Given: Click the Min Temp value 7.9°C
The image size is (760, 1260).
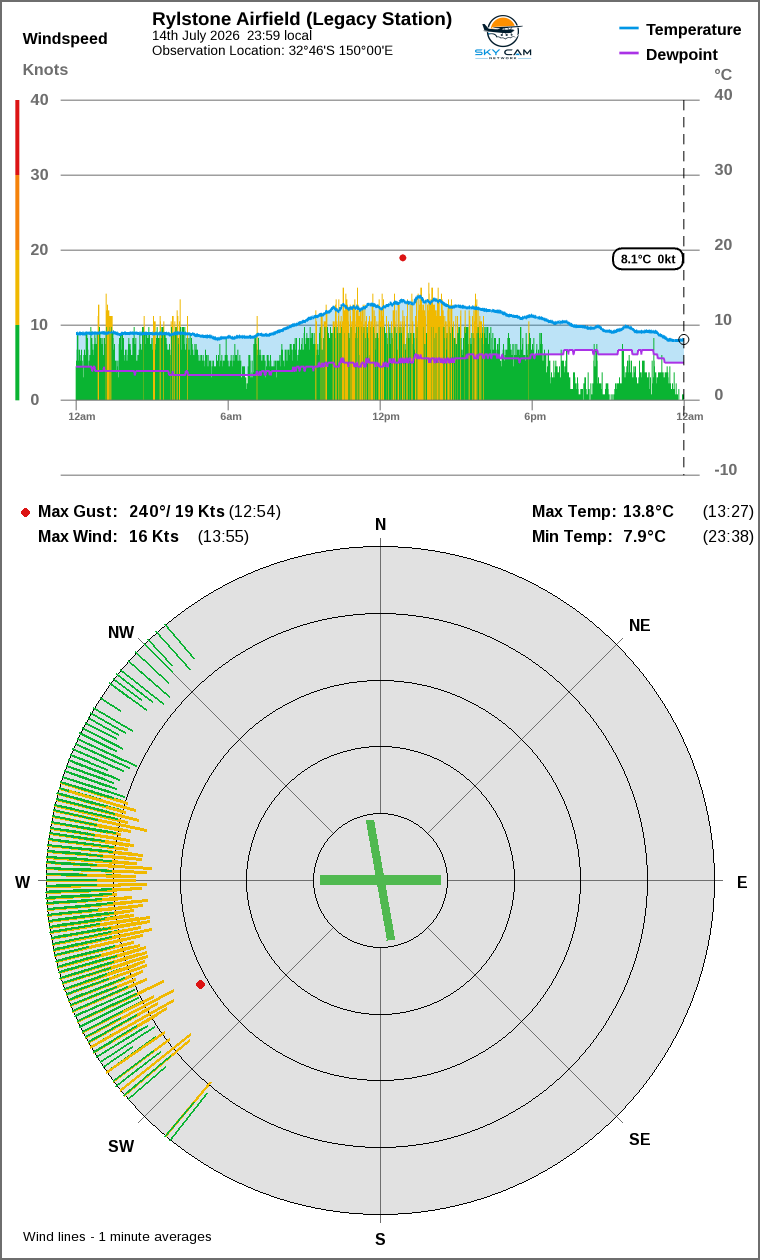Looking at the screenshot, I should click(644, 536).
